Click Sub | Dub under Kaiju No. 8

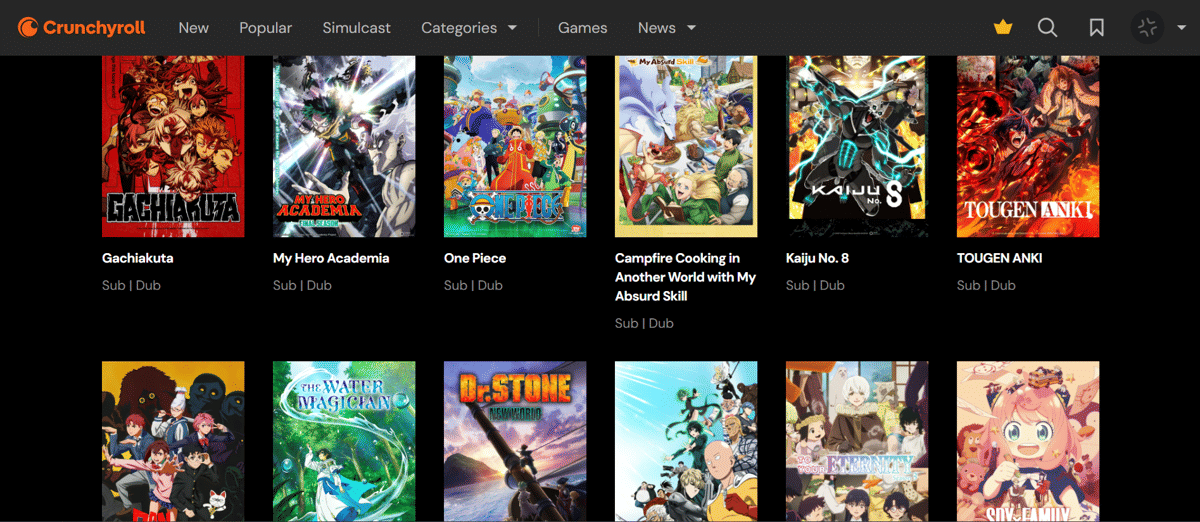pos(815,285)
